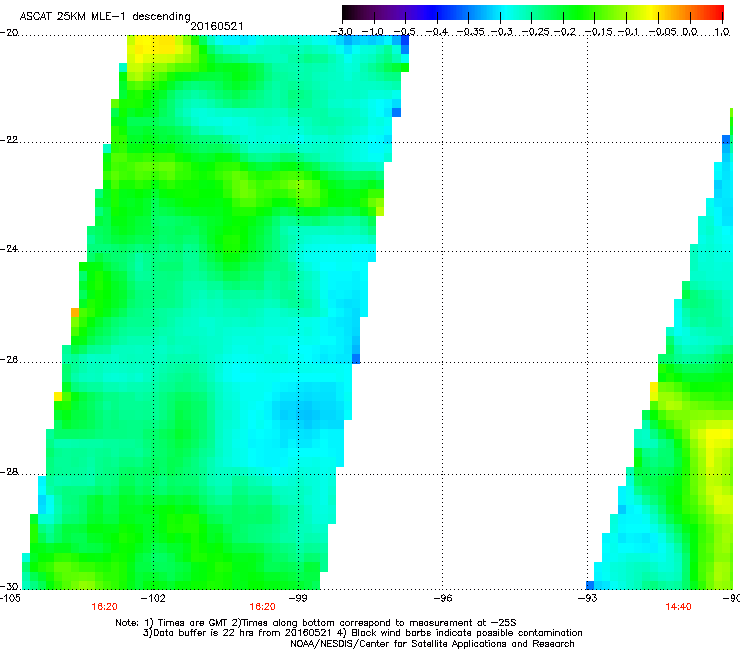
Task: Click the 16:20 time between -105 and -102
Action: click(104, 607)
